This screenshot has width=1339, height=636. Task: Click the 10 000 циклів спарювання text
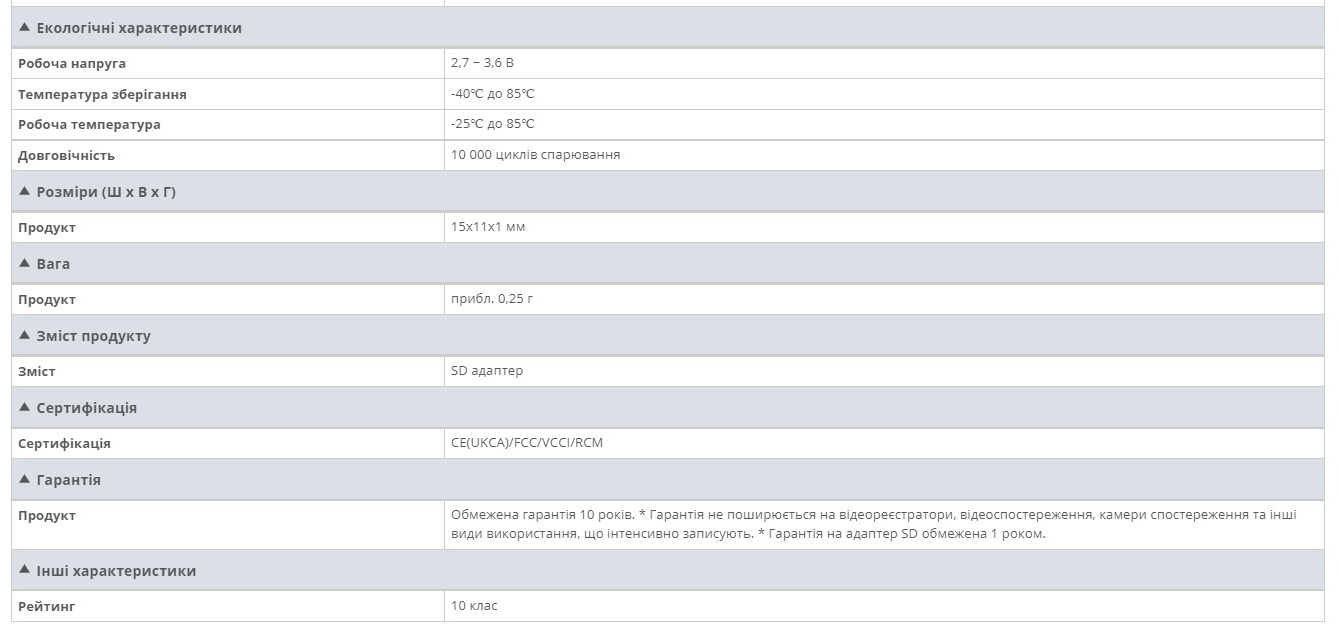pos(535,155)
